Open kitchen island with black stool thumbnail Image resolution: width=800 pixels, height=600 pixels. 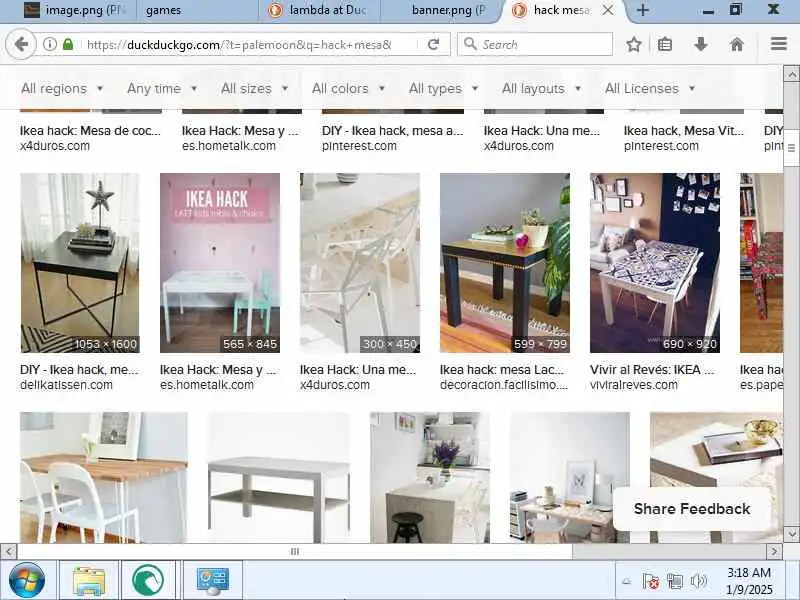[x=430, y=478]
